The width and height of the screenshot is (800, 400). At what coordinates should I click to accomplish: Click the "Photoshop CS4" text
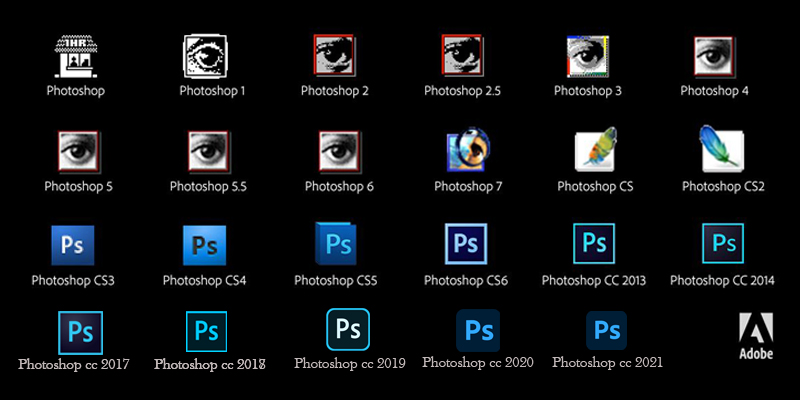tap(205, 280)
